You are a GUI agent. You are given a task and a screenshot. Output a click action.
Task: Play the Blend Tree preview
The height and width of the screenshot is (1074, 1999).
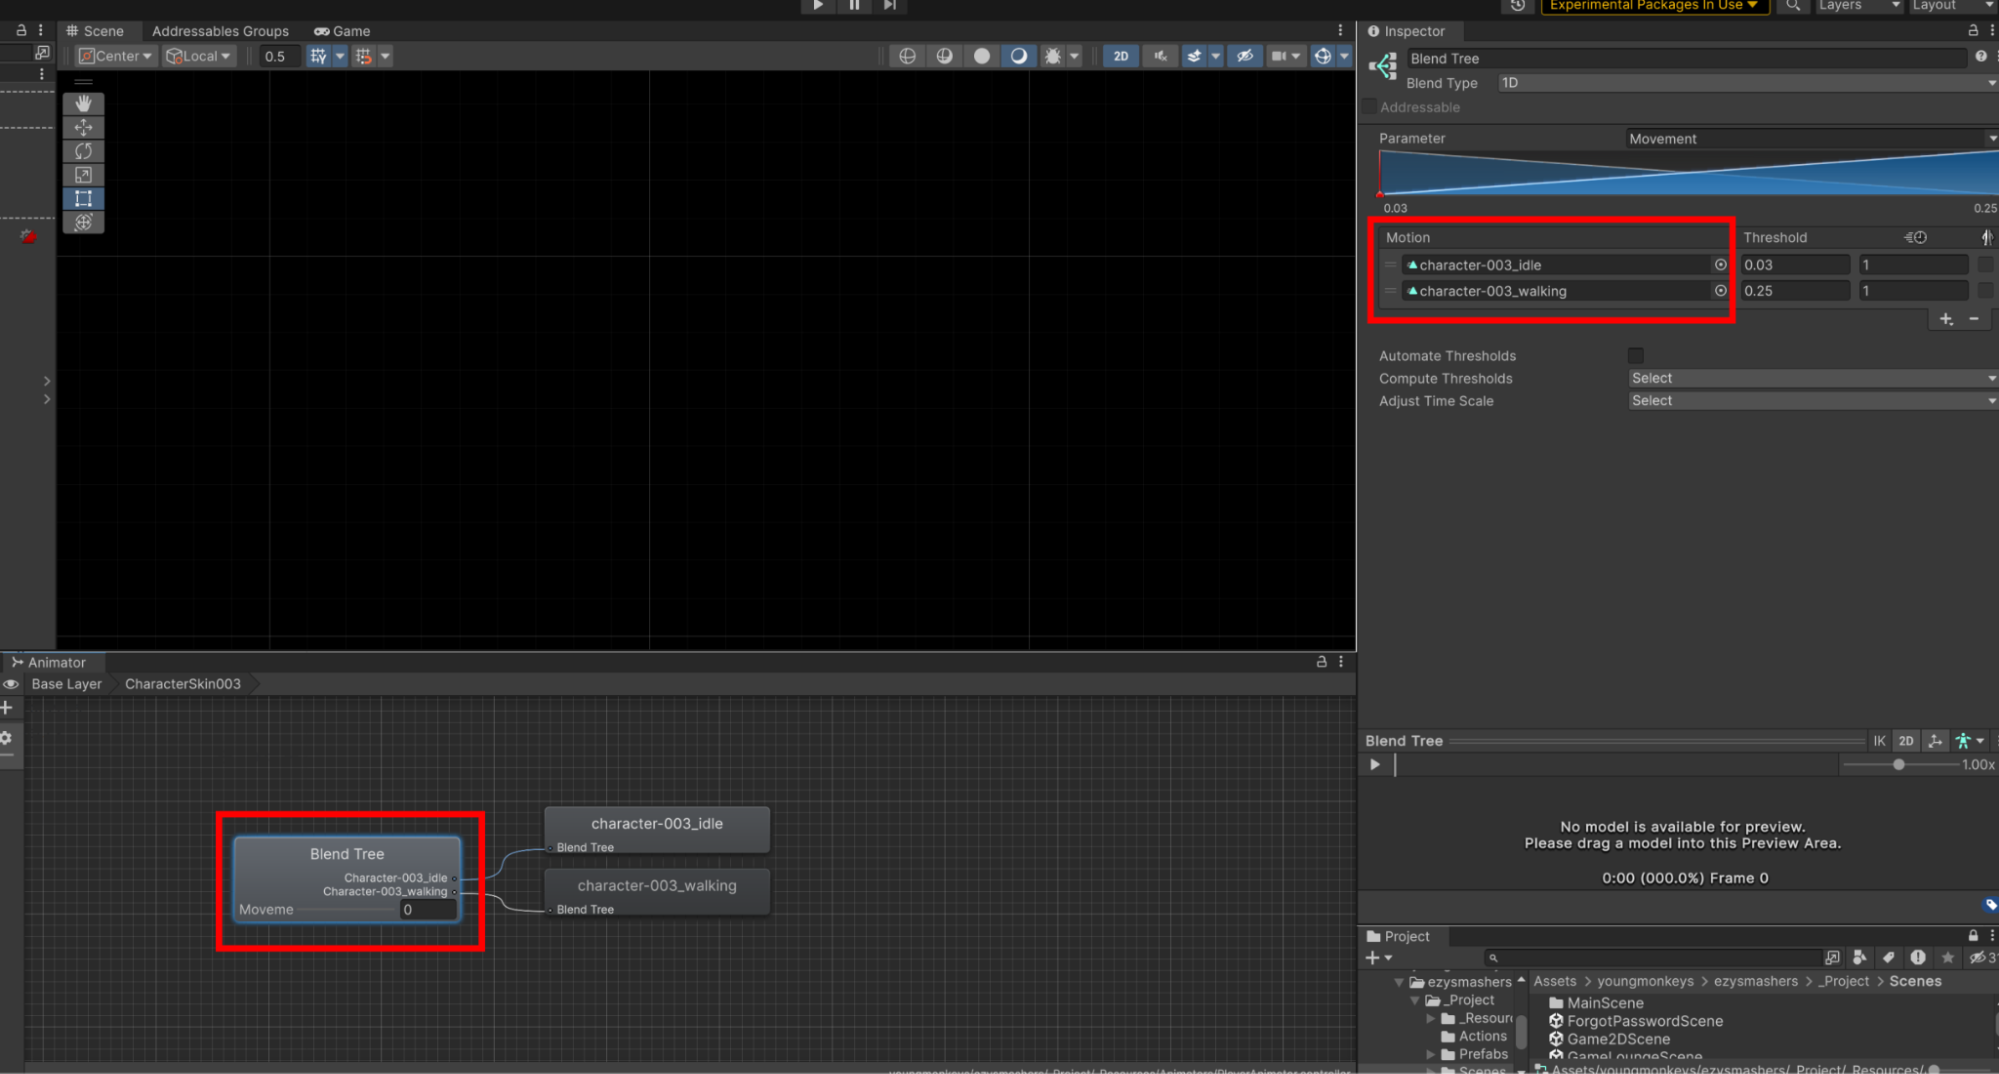pos(1375,764)
